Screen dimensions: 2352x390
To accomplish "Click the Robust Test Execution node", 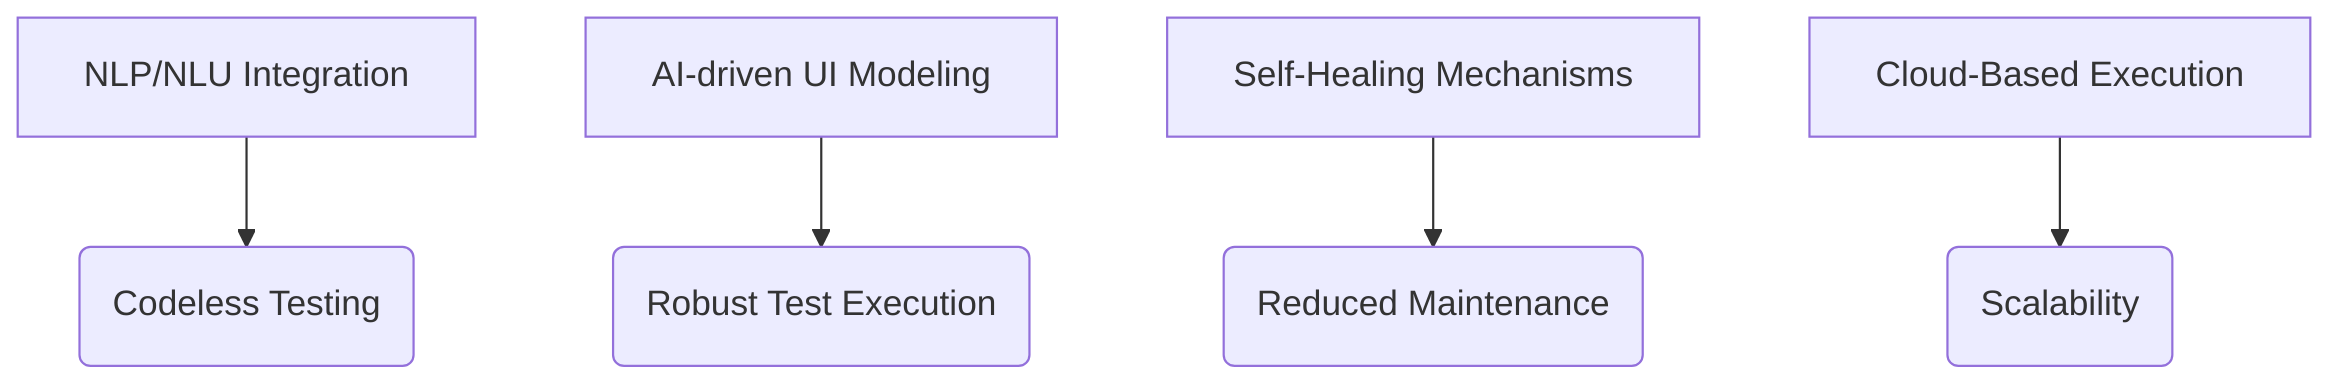I will pos(821,306).
